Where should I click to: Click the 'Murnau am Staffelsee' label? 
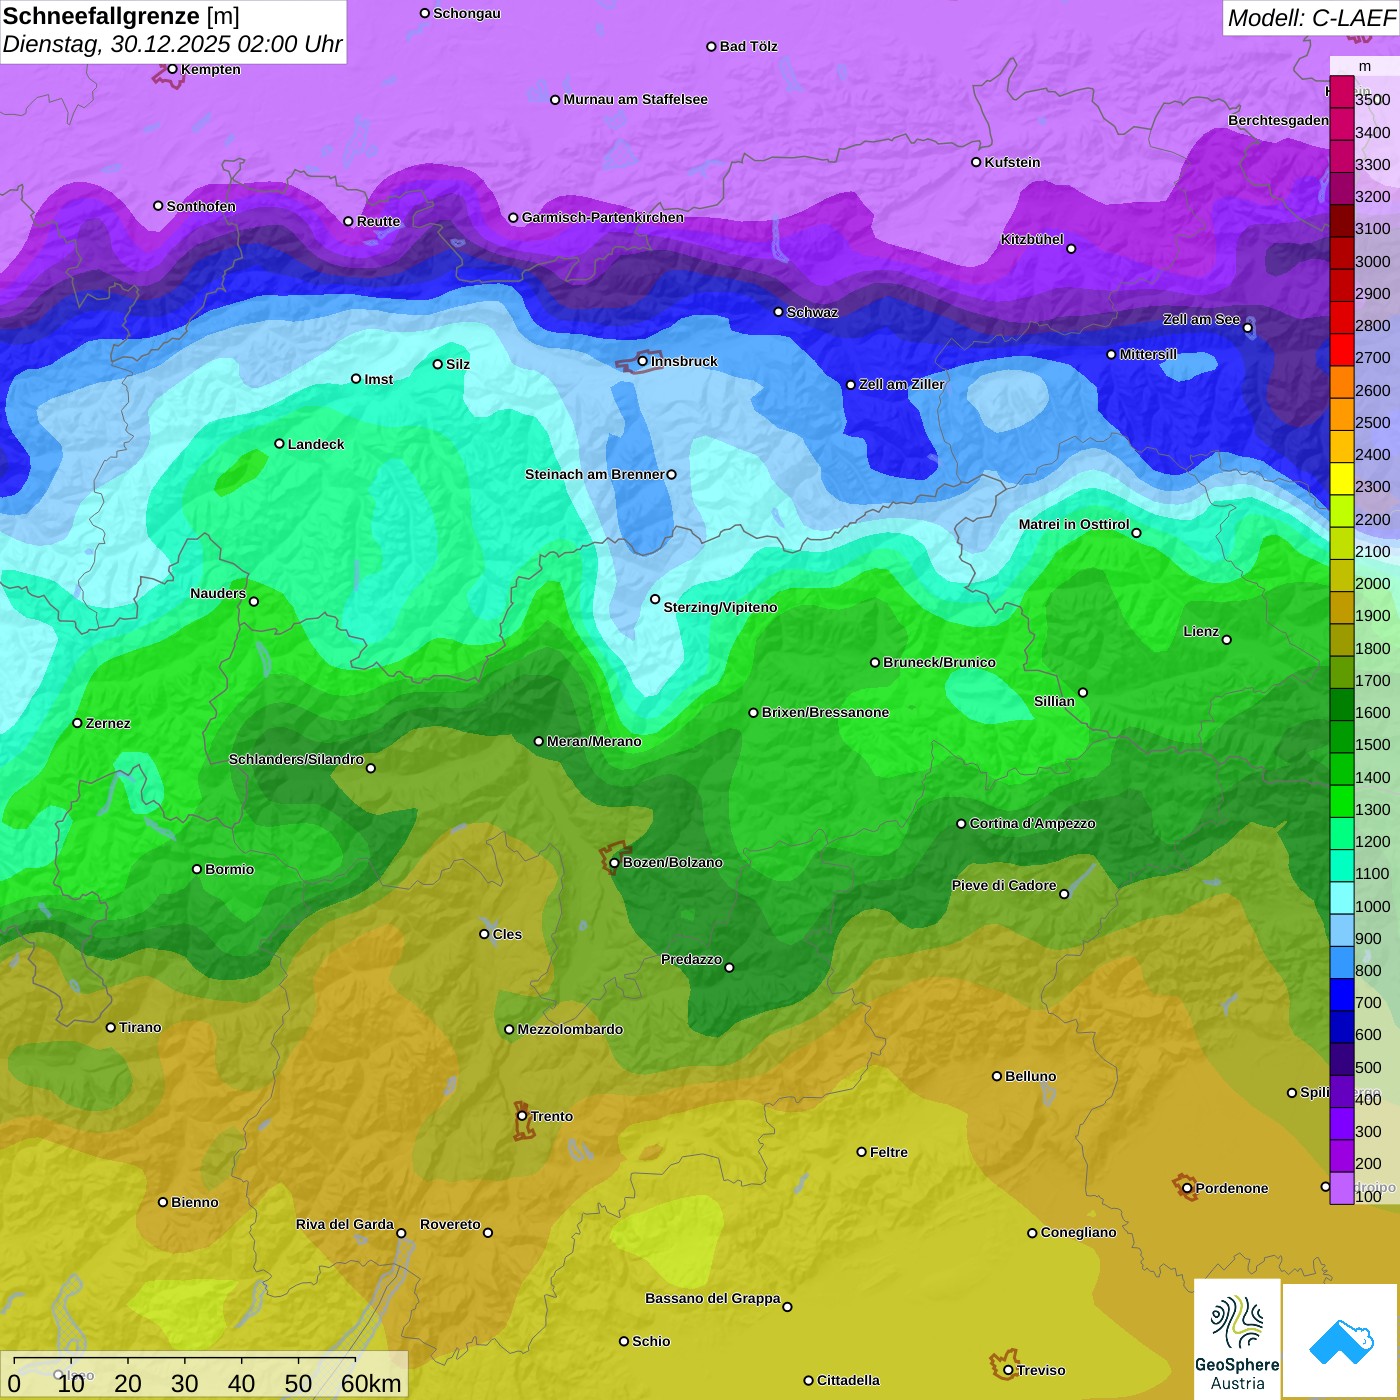[635, 99]
